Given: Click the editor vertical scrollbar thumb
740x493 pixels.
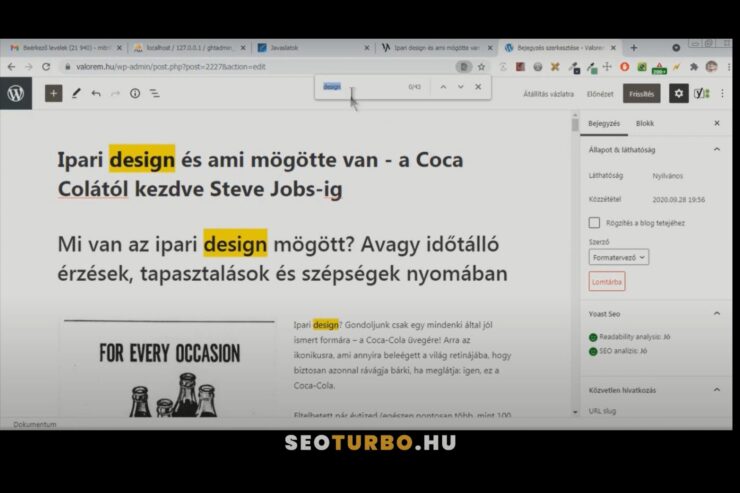Looking at the screenshot, I should (574, 125).
